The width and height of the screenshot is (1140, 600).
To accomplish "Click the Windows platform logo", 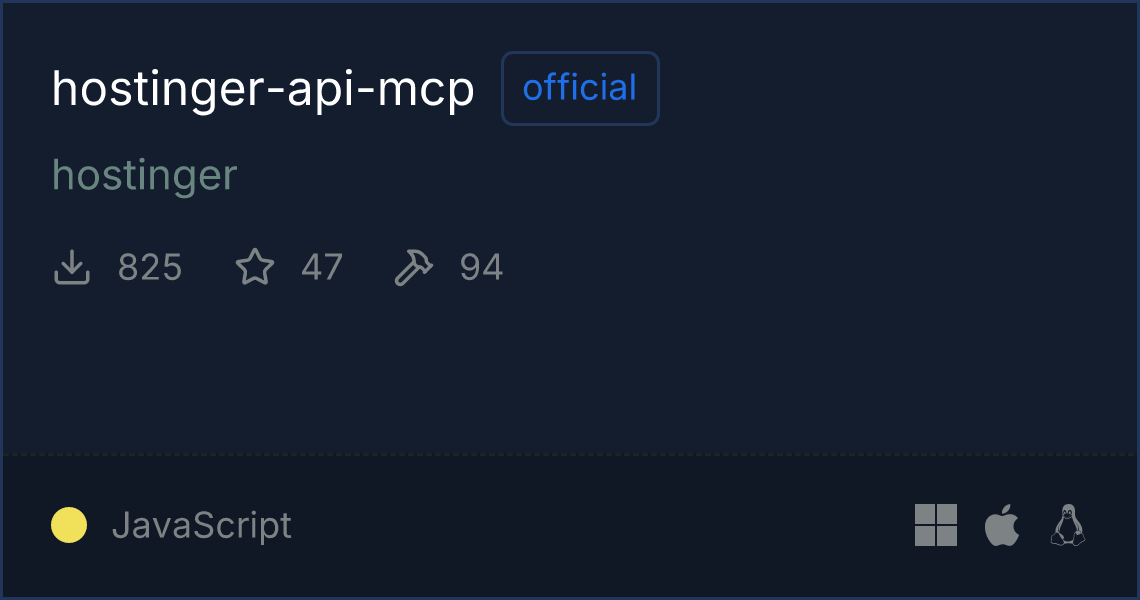I will point(936,525).
